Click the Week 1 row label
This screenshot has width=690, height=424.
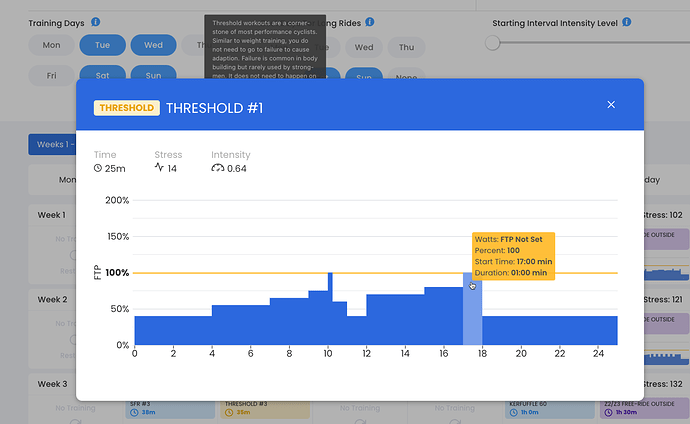[51, 215]
